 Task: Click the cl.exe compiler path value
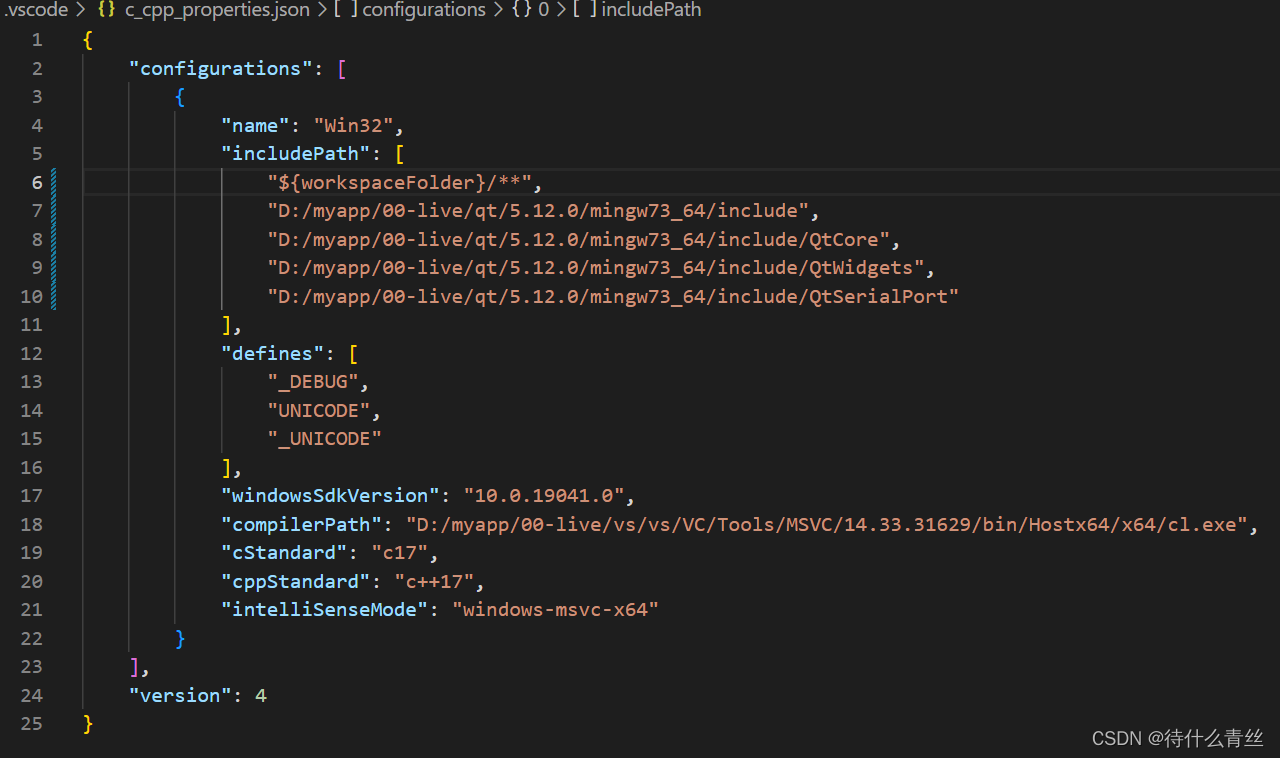tap(827, 524)
